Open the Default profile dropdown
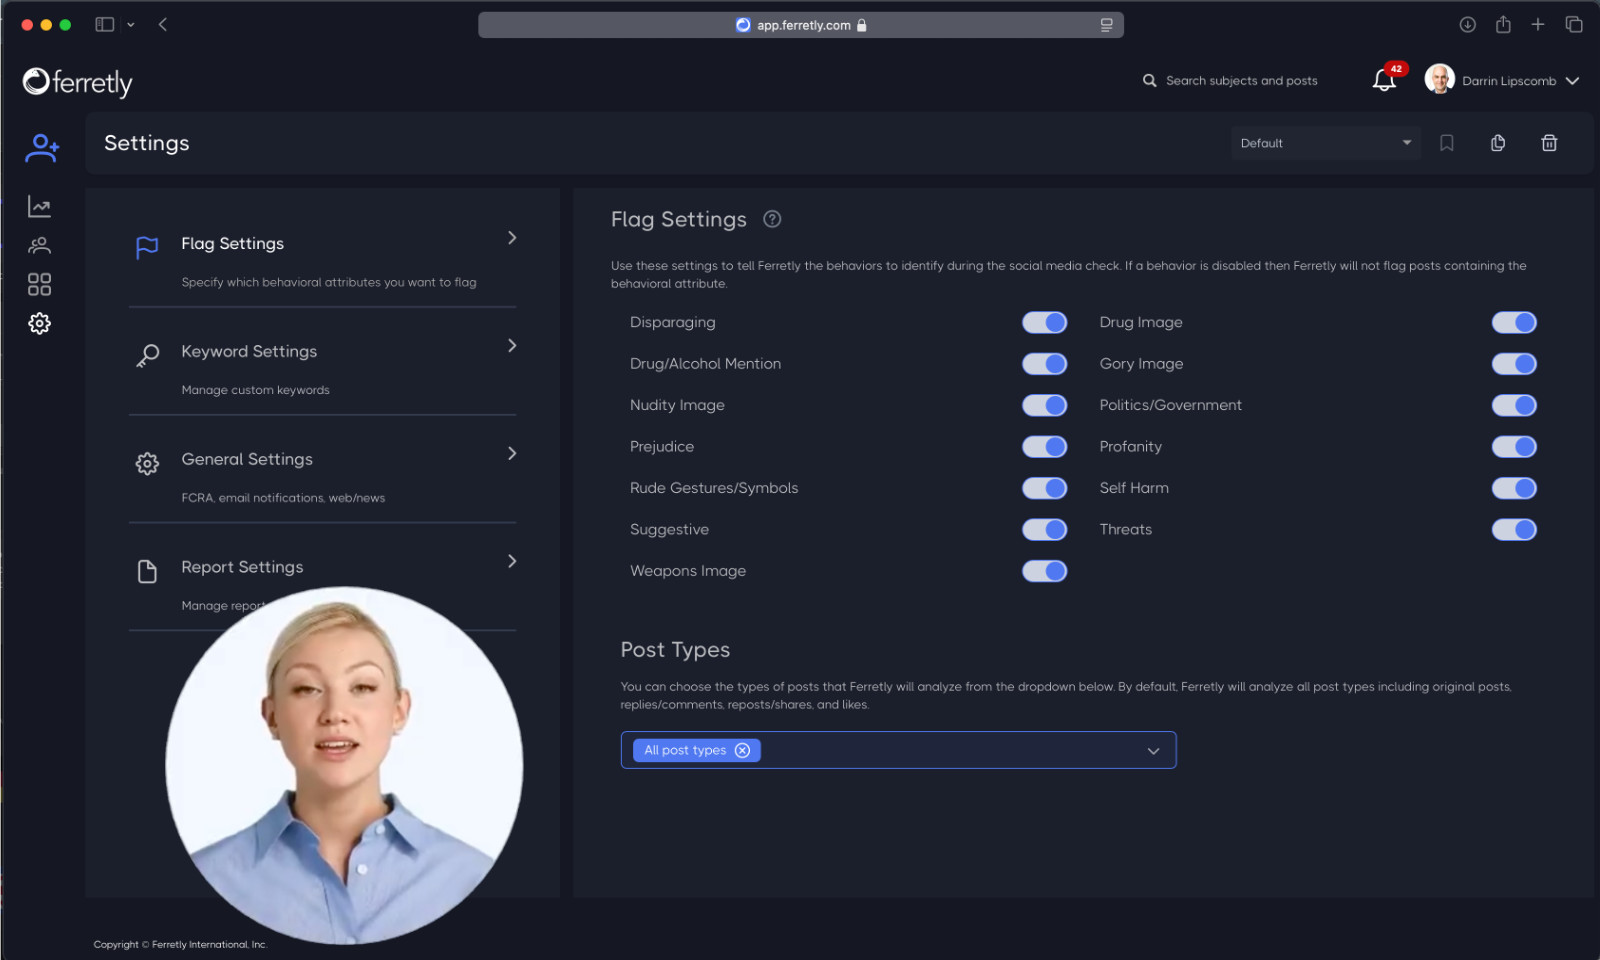 click(1326, 143)
